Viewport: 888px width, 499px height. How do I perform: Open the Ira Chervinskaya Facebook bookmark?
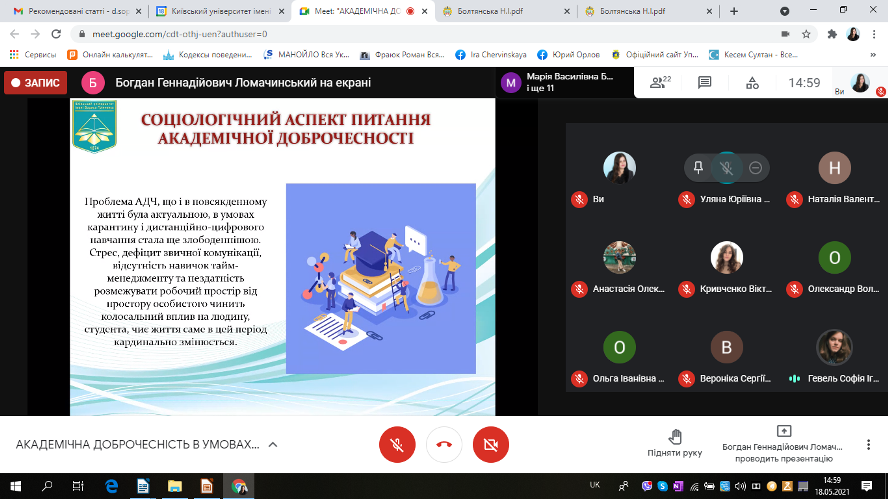pyautogui.click(x=491, y=55)
